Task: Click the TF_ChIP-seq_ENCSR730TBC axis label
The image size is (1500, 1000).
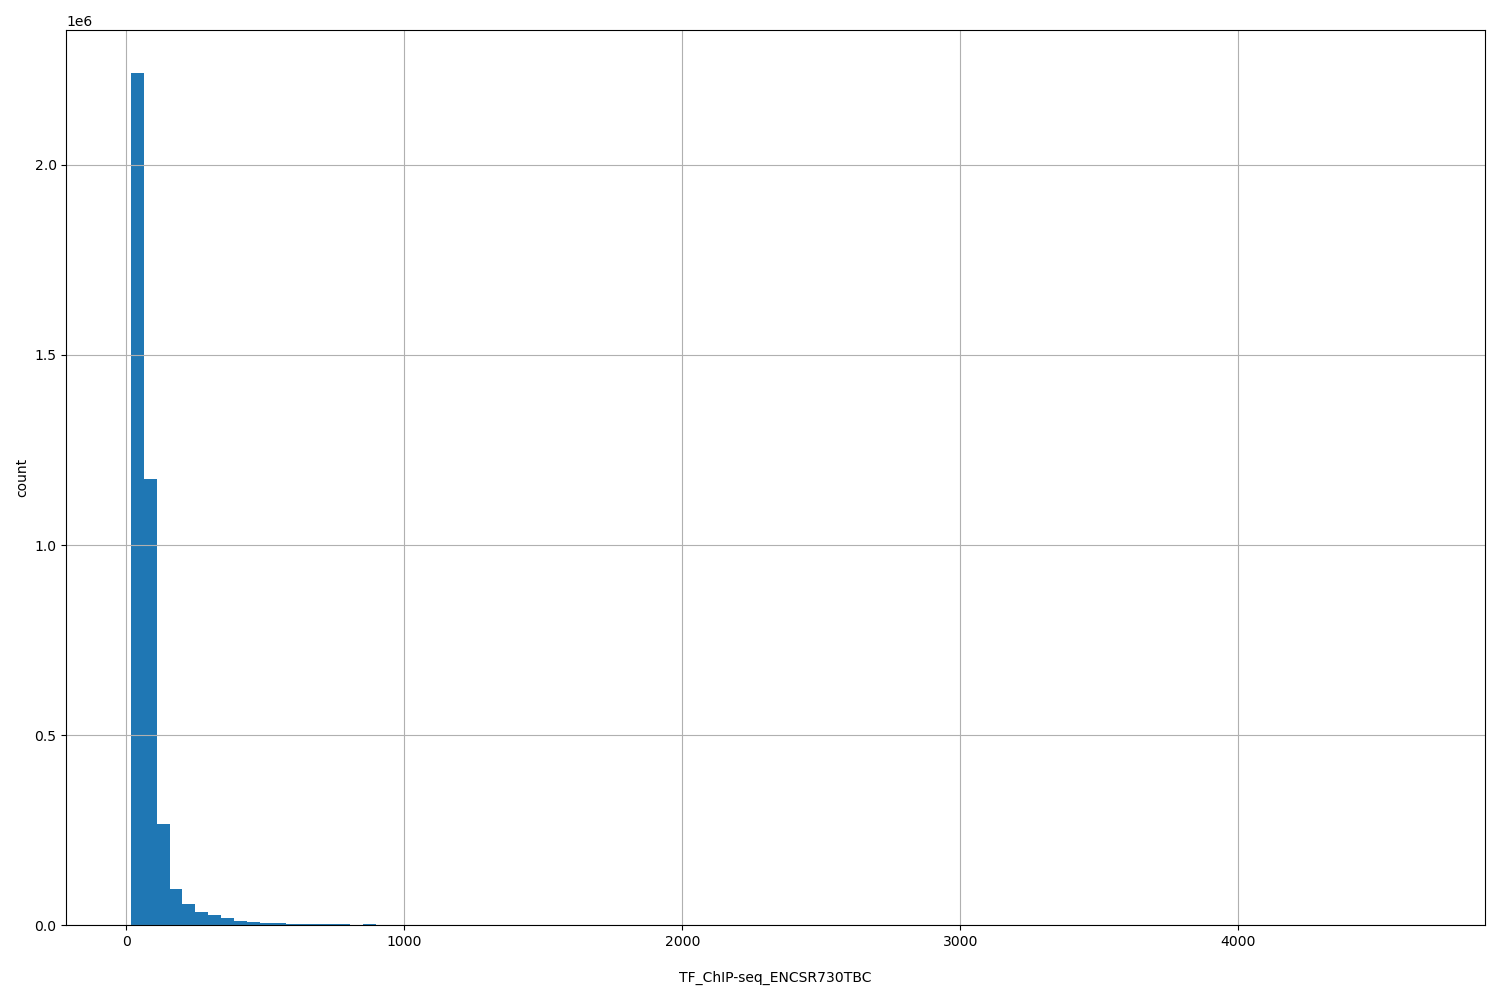Action: [774, 978]
